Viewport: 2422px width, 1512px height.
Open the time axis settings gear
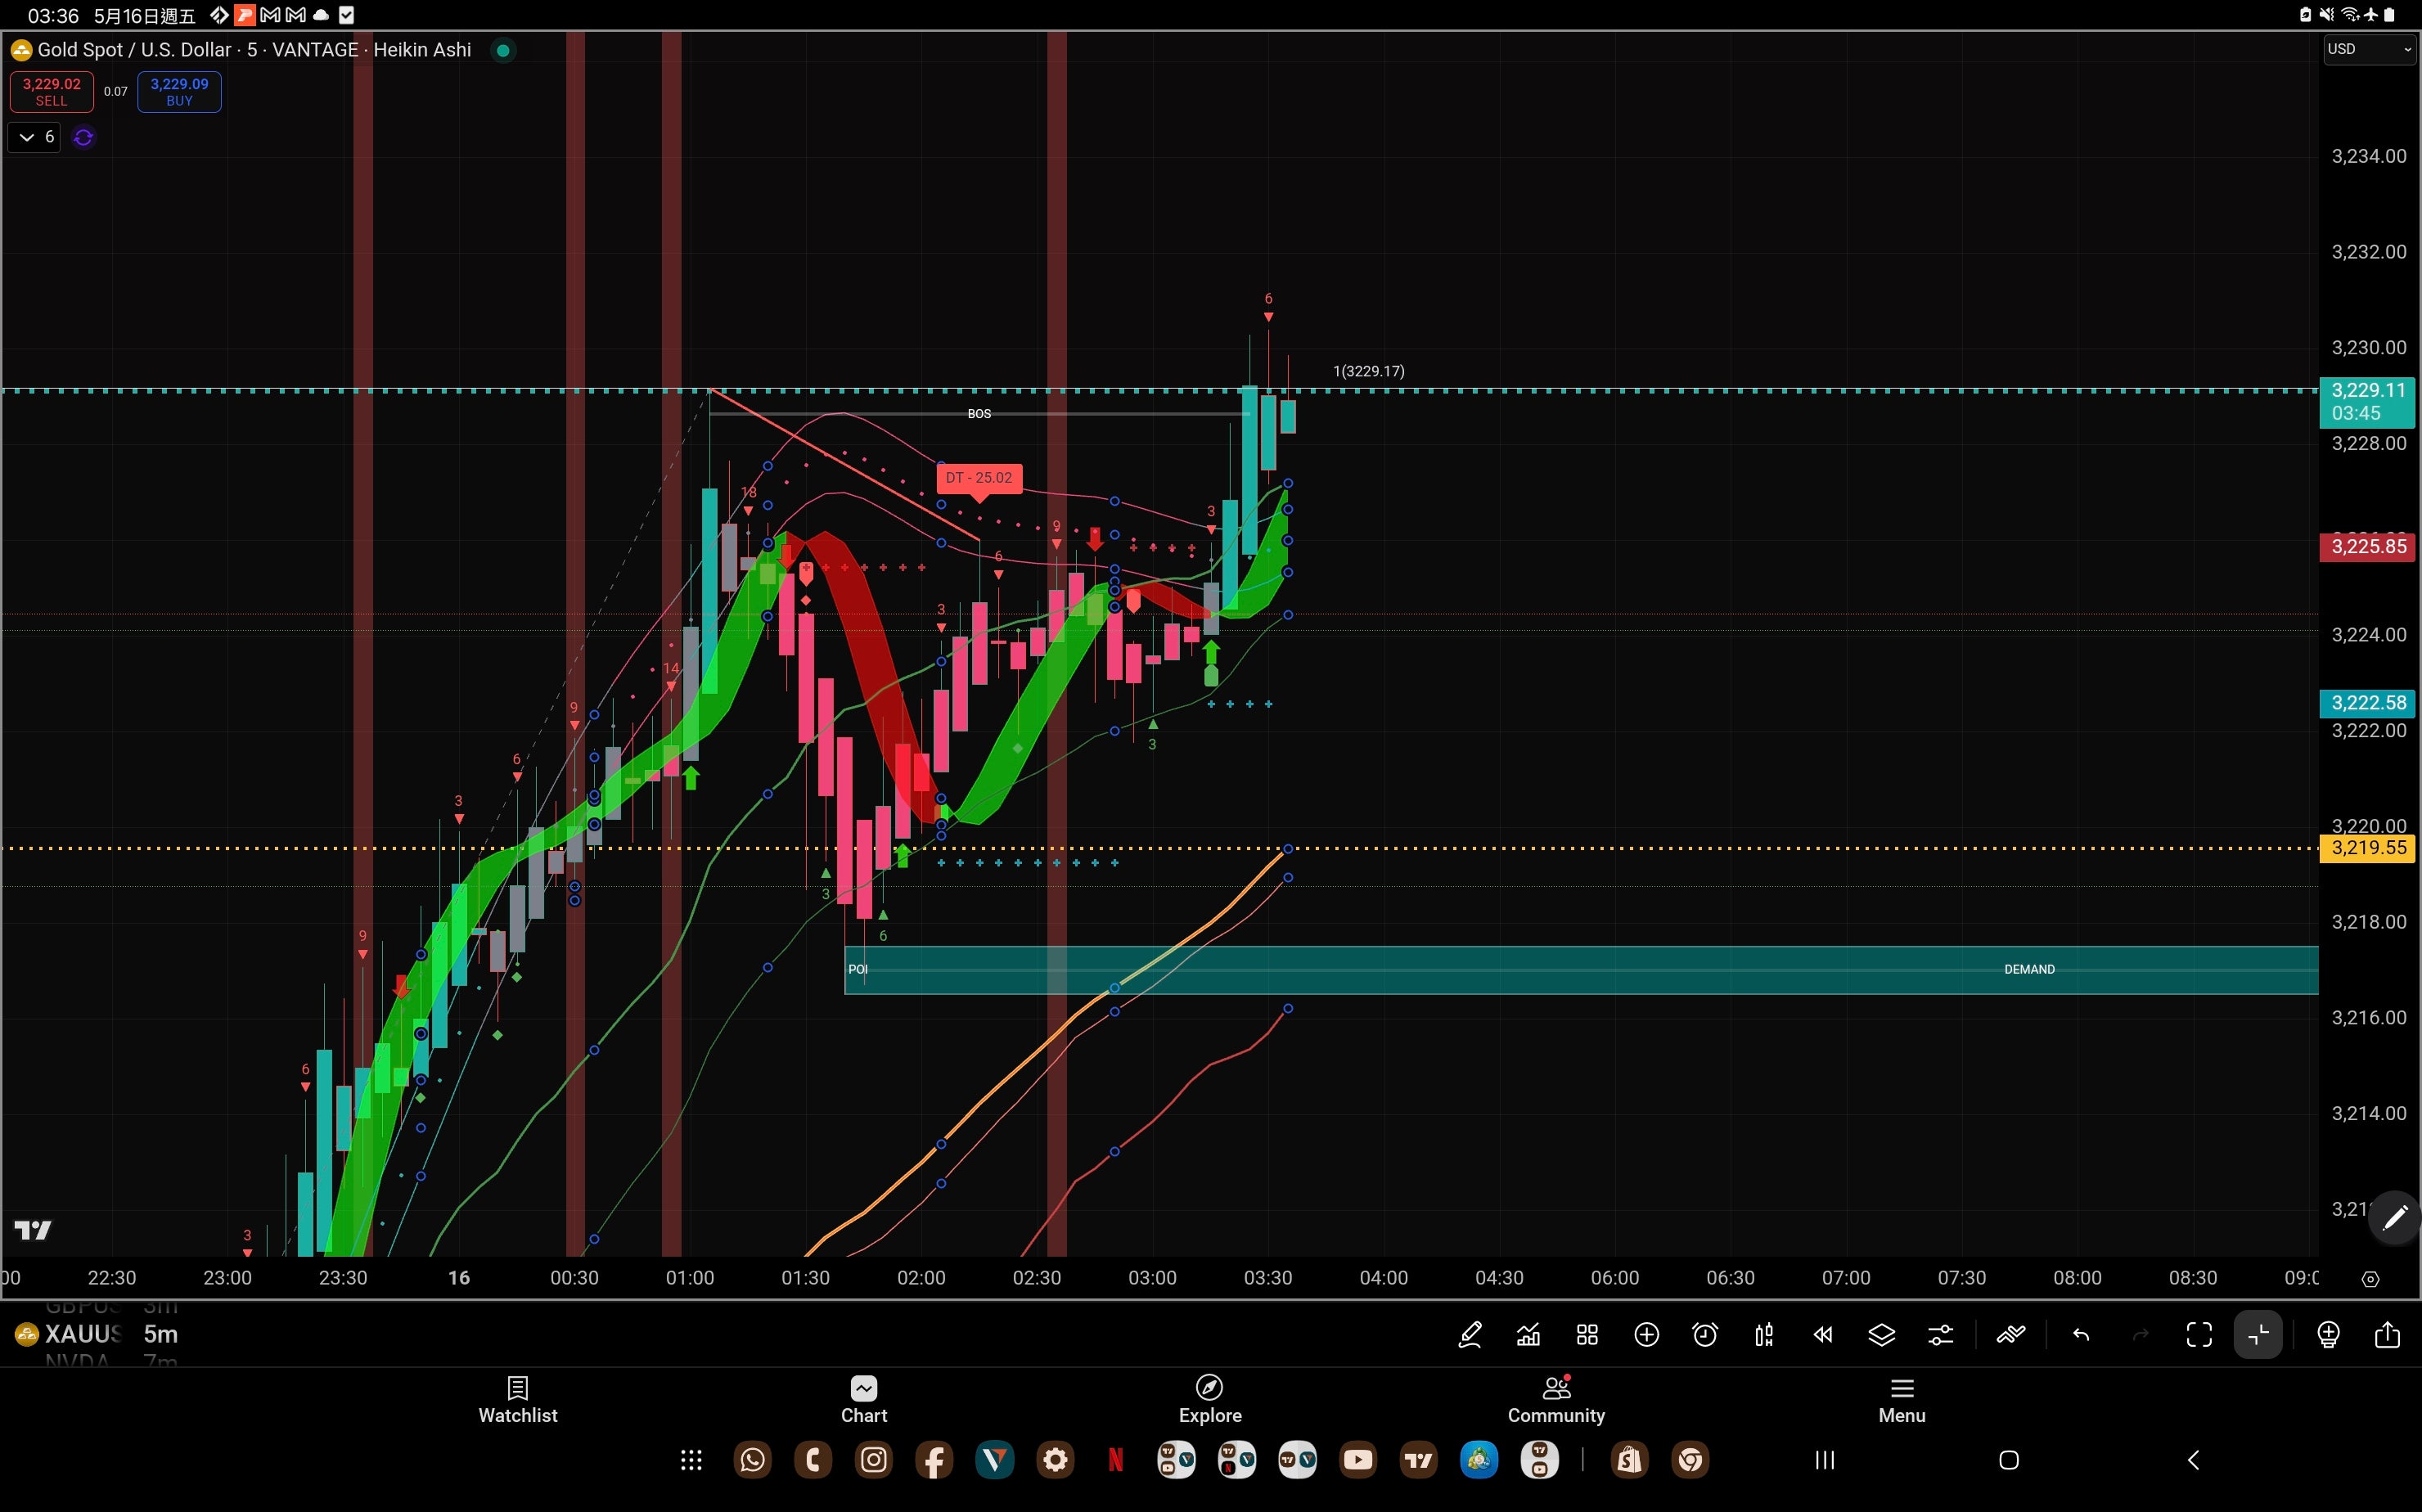pyautogui.click(x=2370, y=1279)
